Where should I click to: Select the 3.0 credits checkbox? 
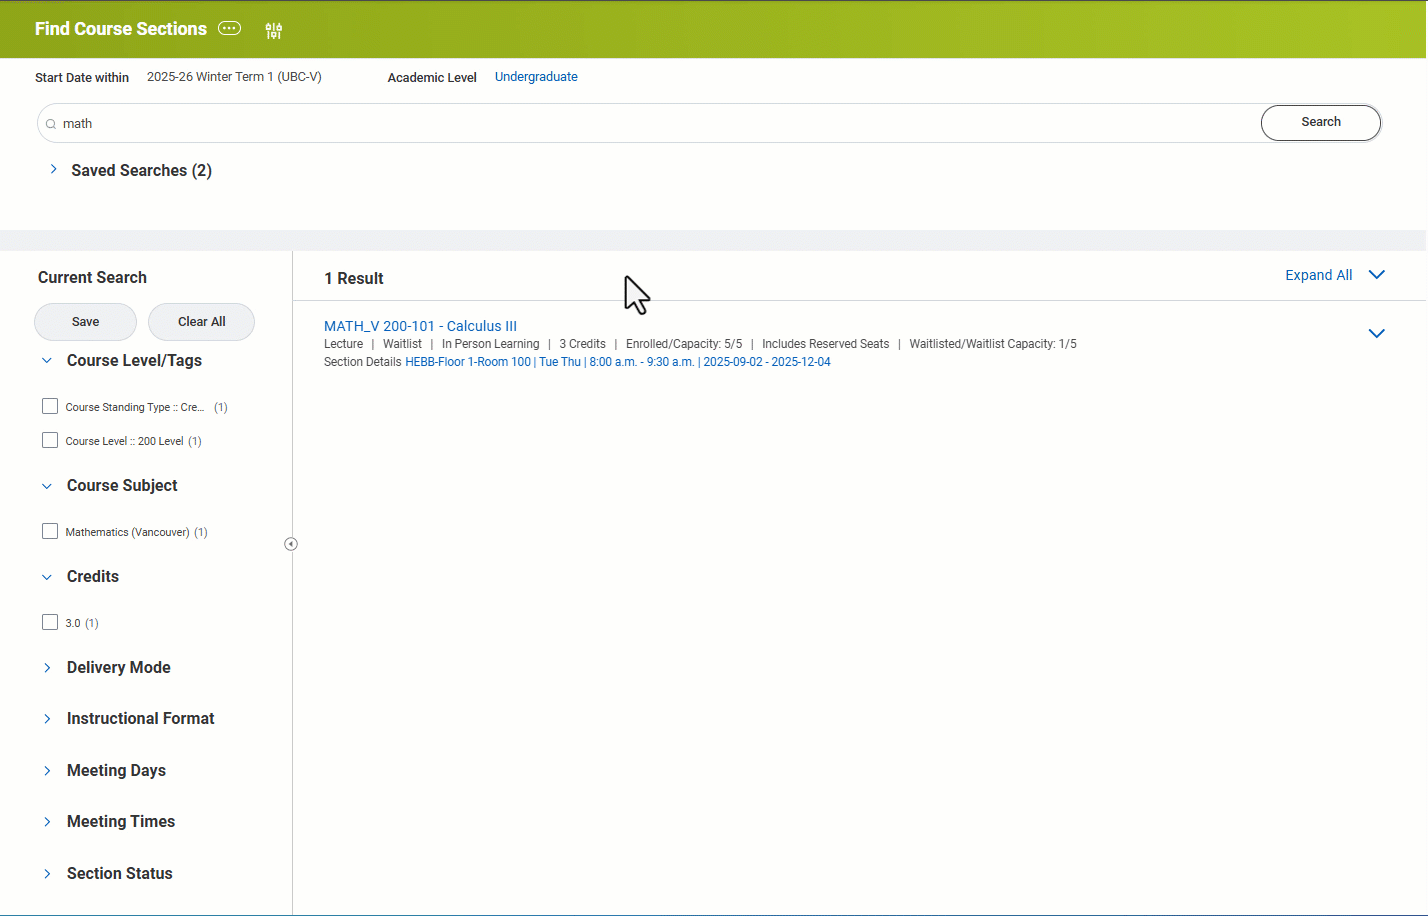coord(50,622)
